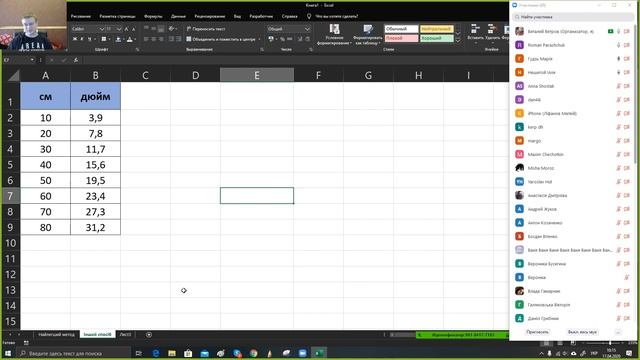
Task: Switch to the first sheet tab
Action: (57, 335)
